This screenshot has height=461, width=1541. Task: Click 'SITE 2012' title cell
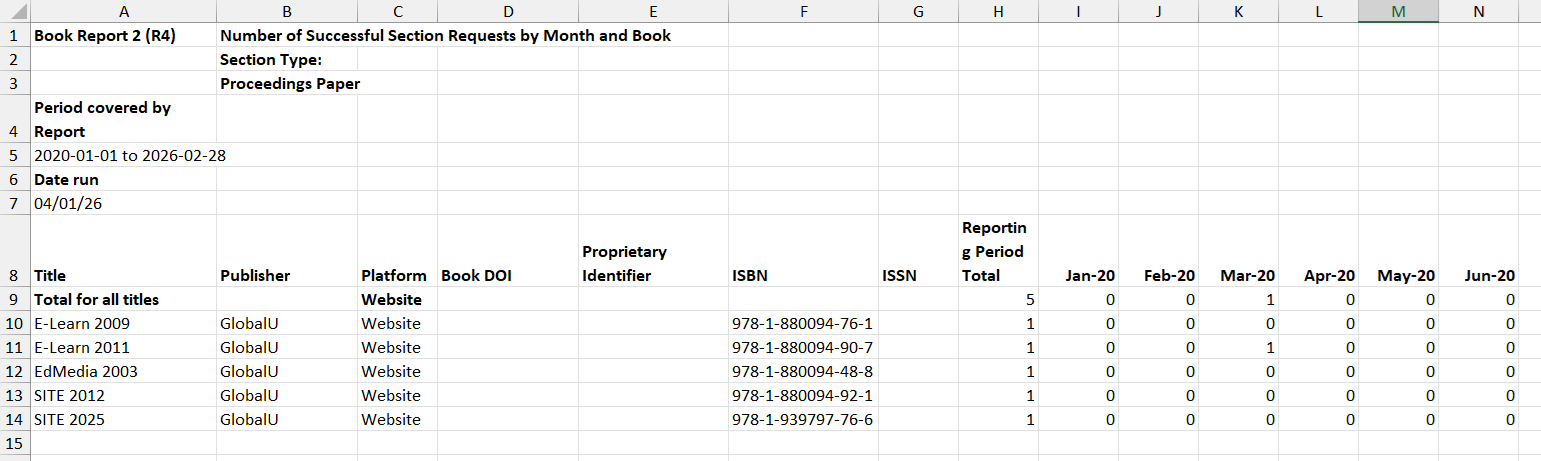(x=123, y=395)
